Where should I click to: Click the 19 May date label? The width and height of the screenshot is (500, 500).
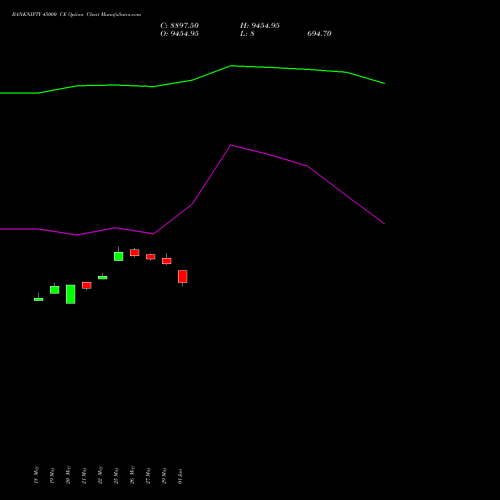(52, 475)
